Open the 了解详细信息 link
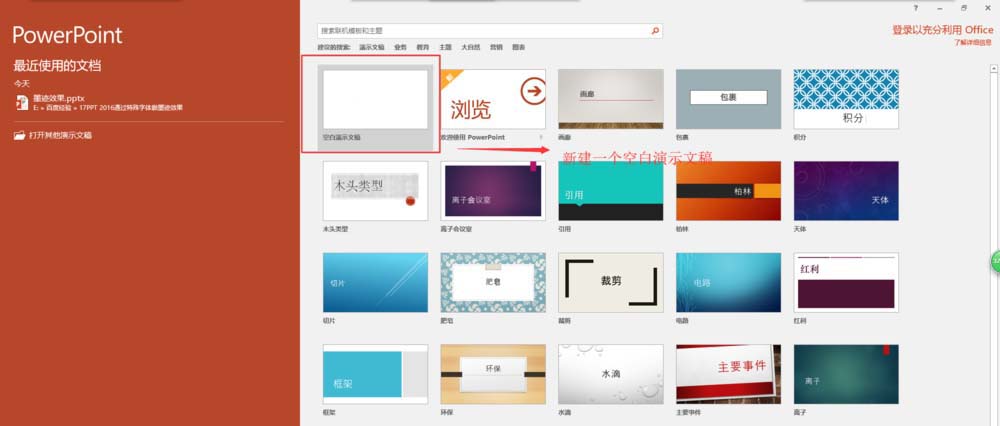The image size is (1000, 426). pyautogui.click(x=973, y=42)
